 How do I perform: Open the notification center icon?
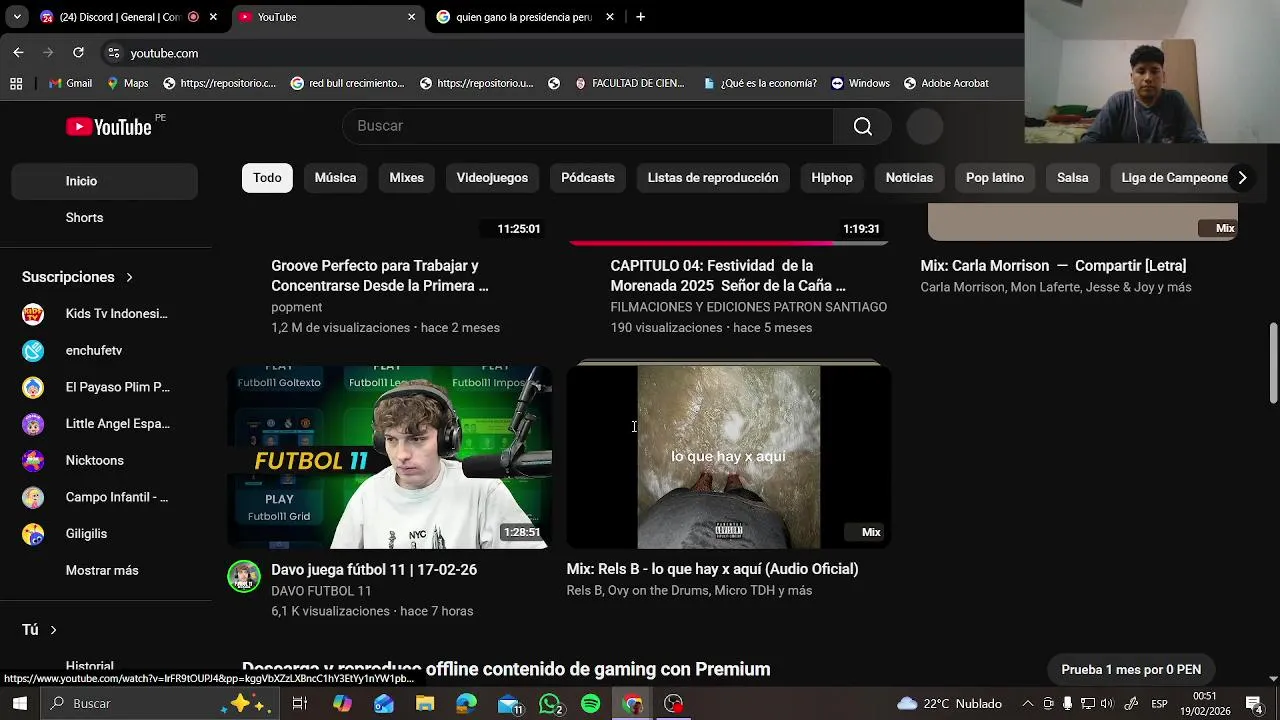[1254, 703]
